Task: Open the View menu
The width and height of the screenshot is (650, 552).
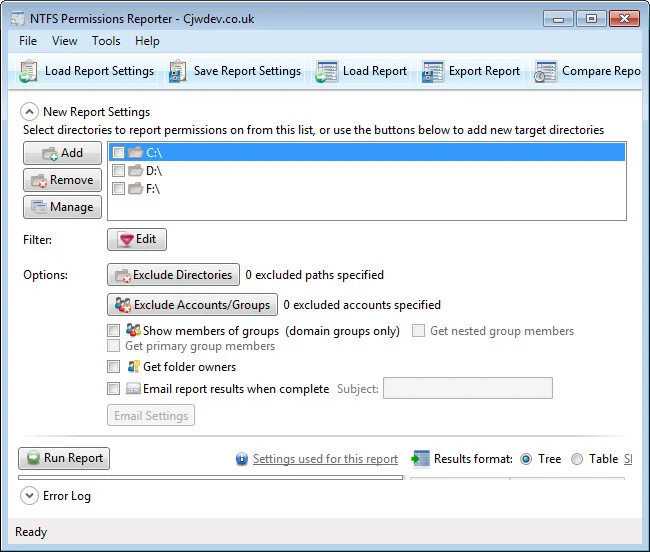Action: [x=64, y=41]
